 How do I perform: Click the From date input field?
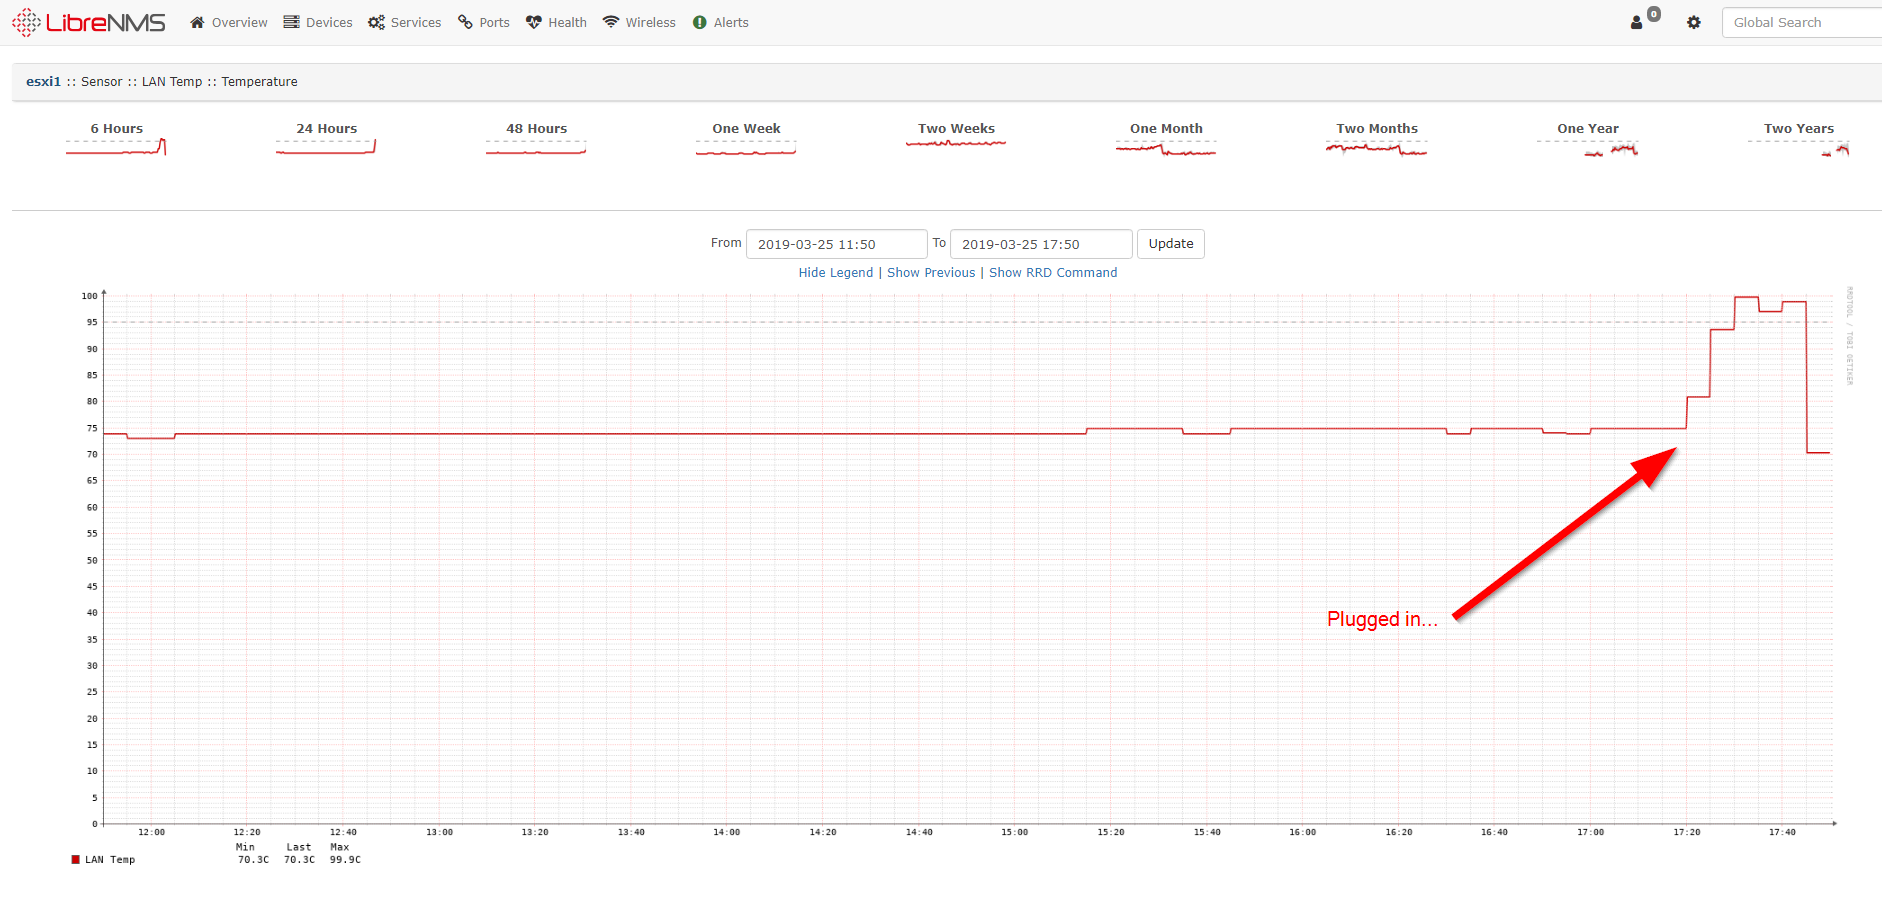tap(837, 244)
